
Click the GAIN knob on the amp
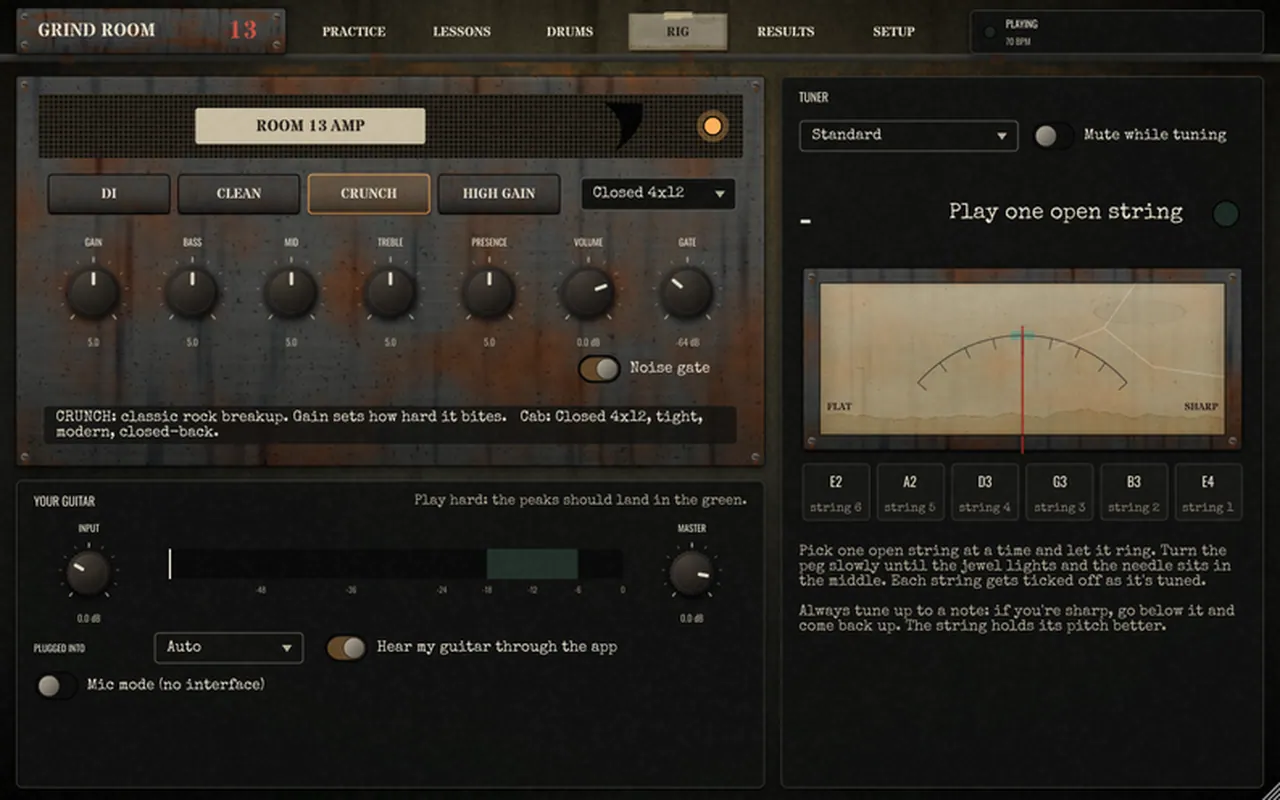click(93, 293)
